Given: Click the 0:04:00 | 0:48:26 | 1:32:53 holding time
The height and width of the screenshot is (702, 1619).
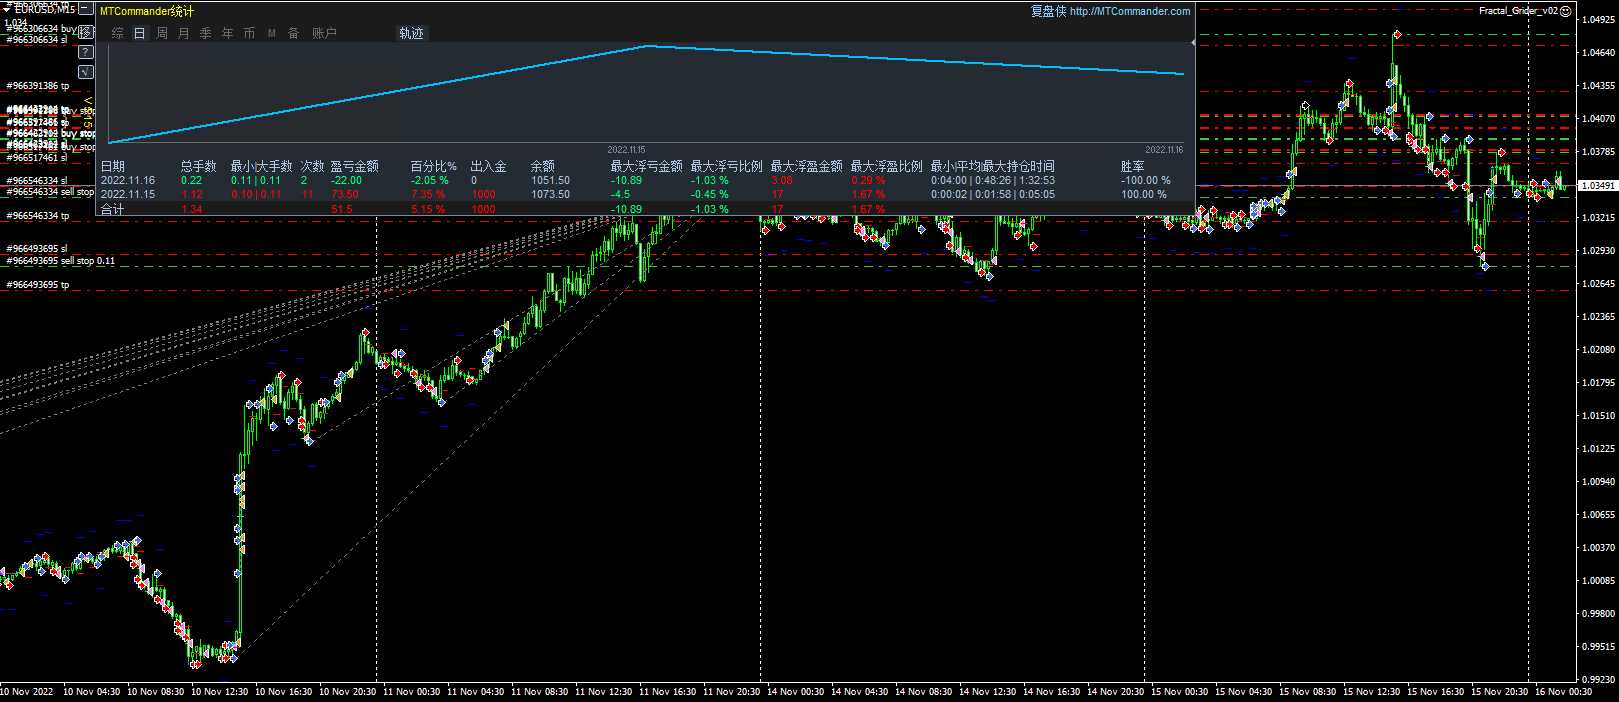Looking at the screenshot, I should tap(992, 181).
